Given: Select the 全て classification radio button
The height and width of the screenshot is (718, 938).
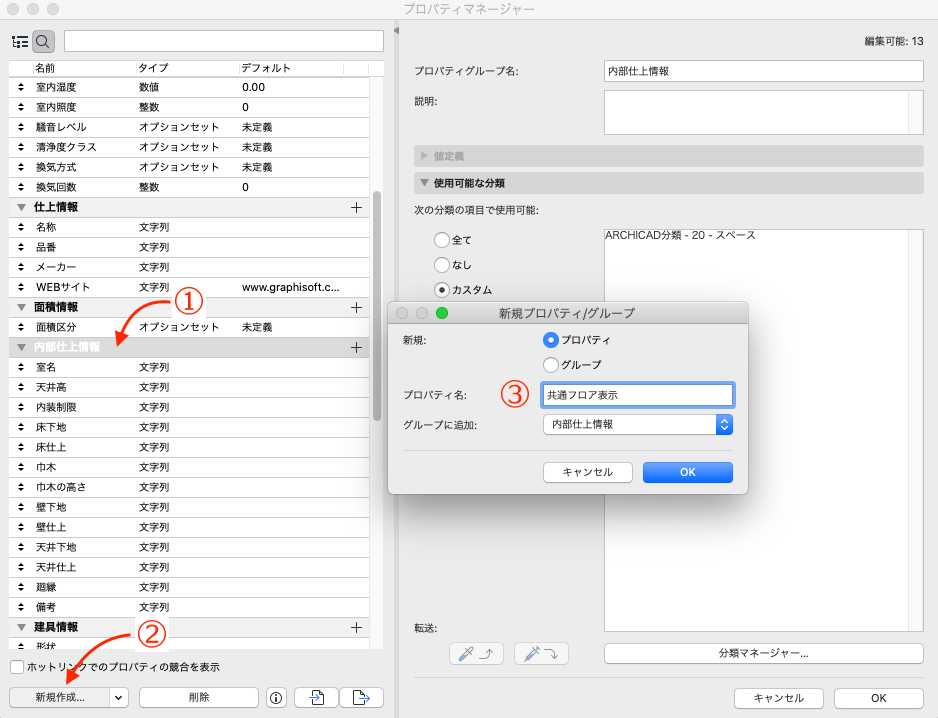Looking at the screenshot, I should tap(441, 240).
